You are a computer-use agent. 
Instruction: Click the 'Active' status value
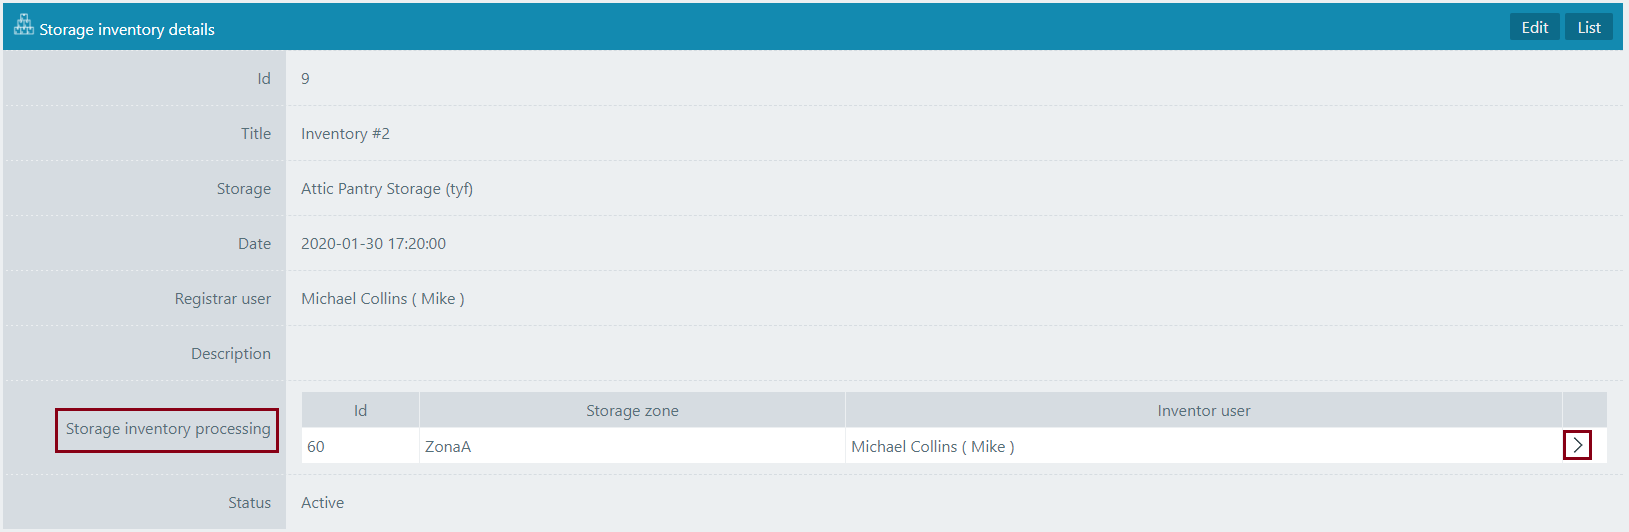322,503
